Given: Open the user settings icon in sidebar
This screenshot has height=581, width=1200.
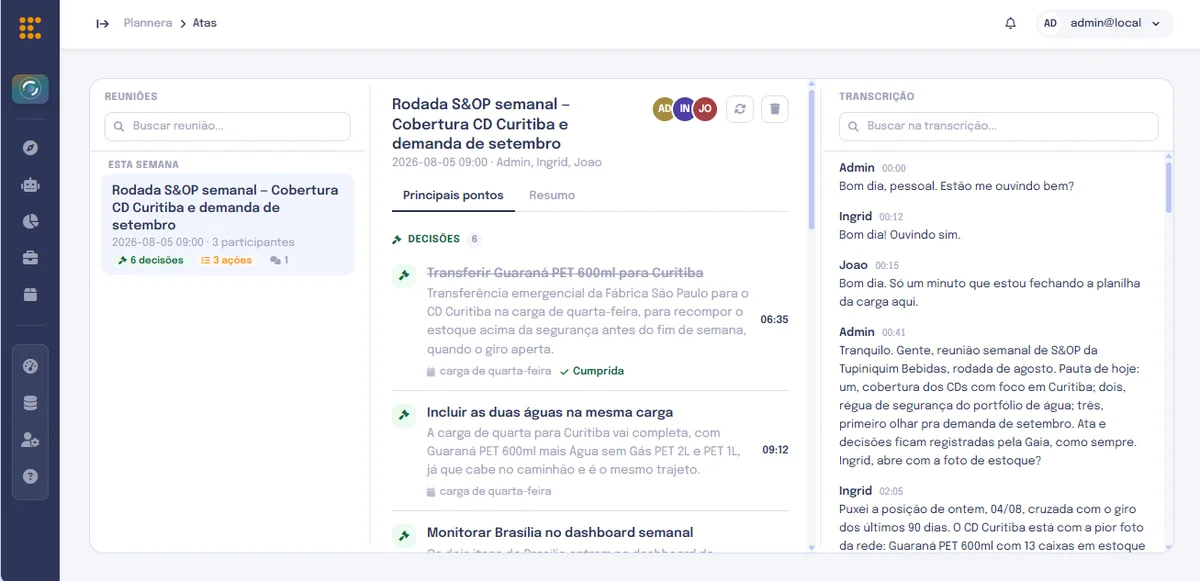Looking at the screenshot, I should coord(30,440).
